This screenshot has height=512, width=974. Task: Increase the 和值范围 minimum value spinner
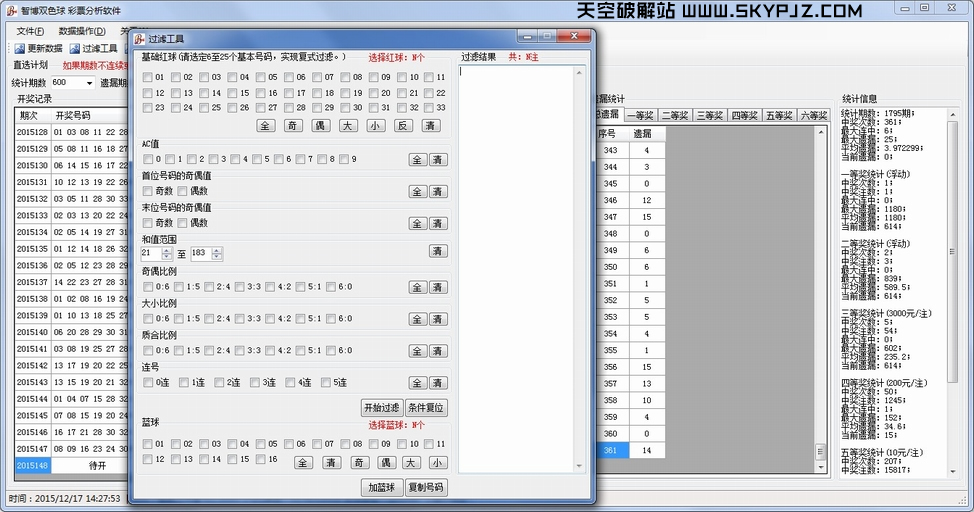166,250
